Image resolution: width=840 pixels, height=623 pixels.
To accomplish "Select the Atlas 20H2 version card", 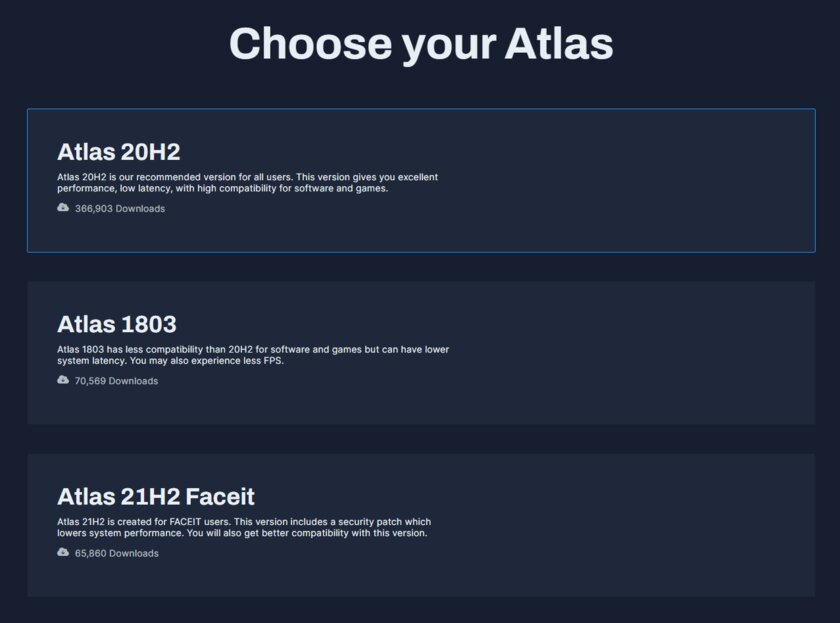I will (x=420, y=180).
